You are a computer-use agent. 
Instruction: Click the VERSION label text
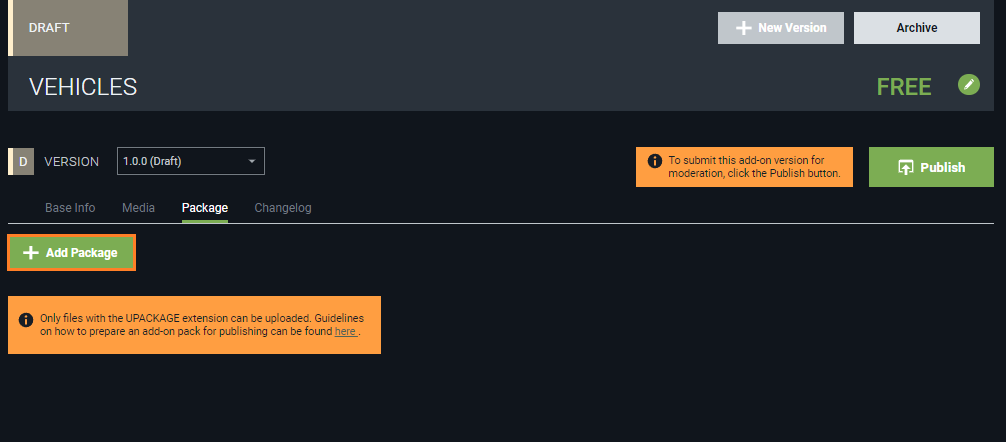[x=71, y=162]
